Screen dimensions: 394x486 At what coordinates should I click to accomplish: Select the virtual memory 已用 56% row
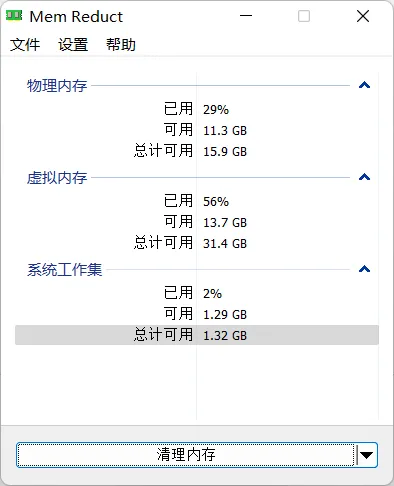click(x=197, y=201)
